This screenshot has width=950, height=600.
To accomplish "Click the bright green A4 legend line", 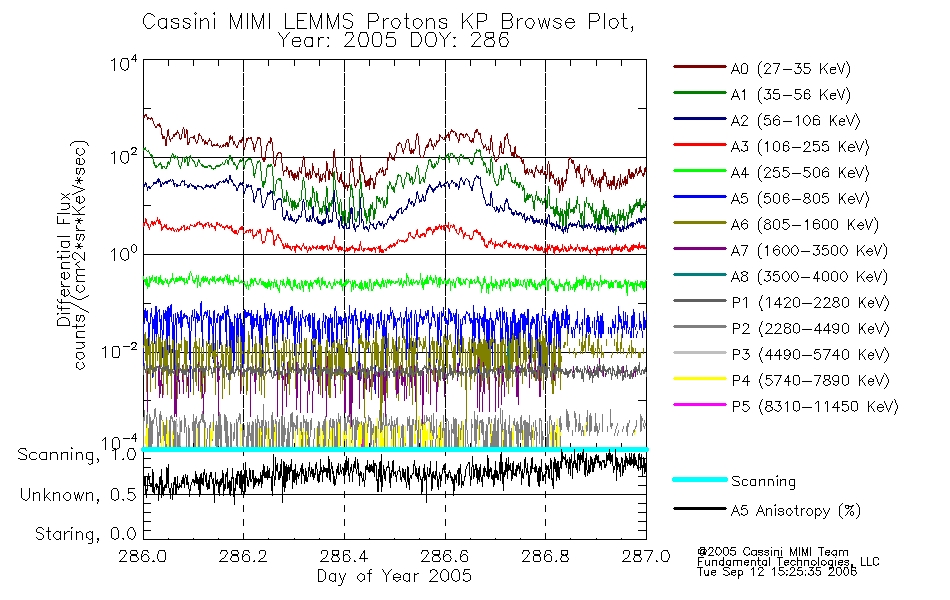I will (700, 171).
